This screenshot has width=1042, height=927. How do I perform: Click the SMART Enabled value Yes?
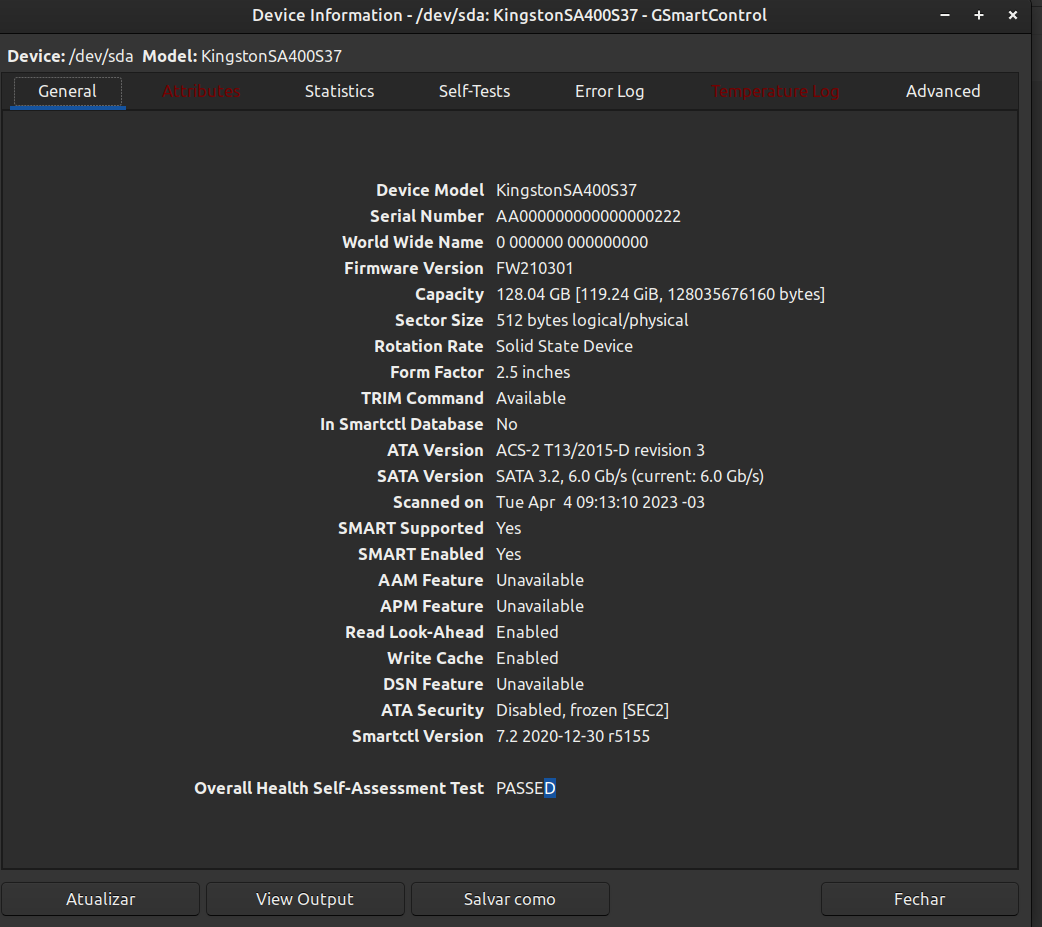(508, 554)
